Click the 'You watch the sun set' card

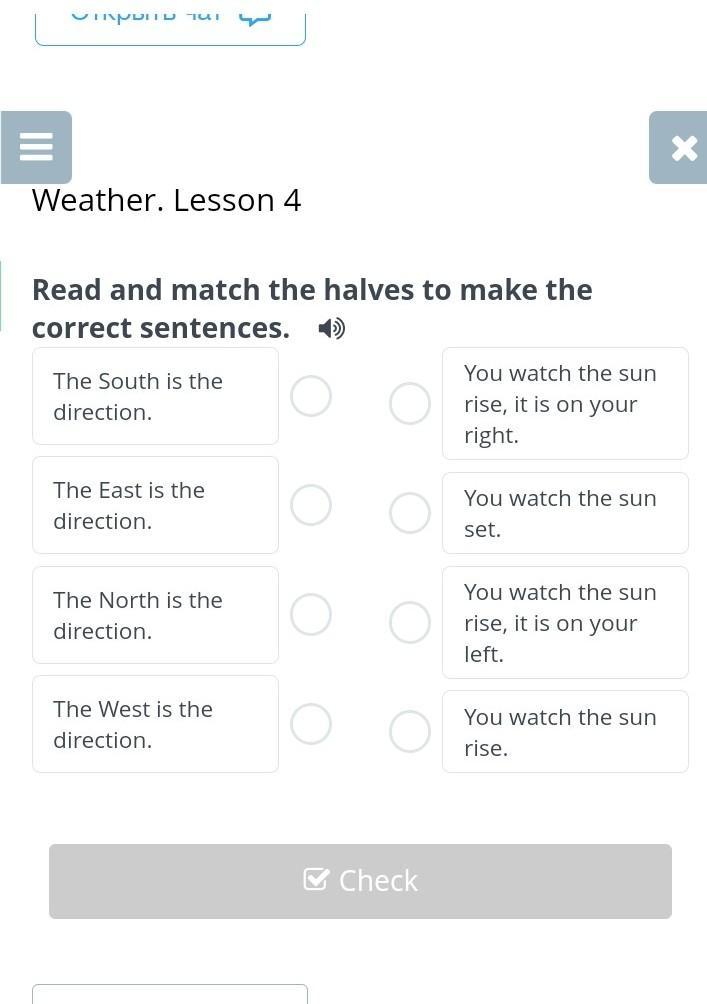pos(565,513)
